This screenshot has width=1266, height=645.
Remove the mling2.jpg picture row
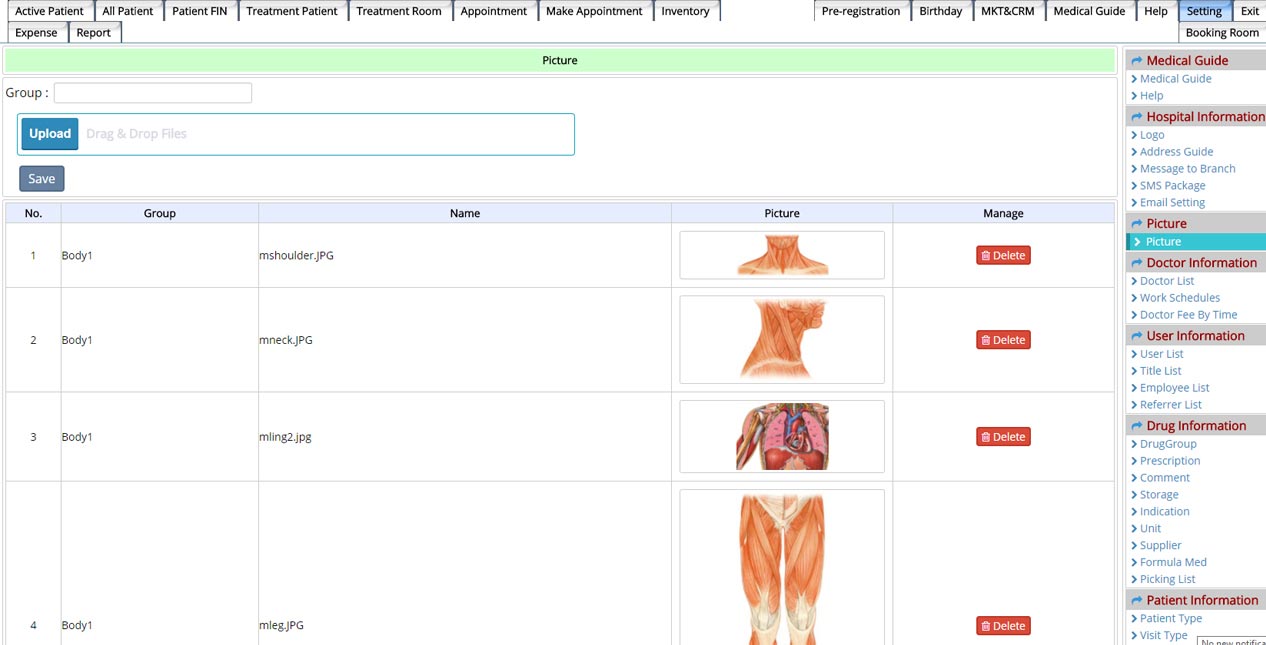point(1003,437)
